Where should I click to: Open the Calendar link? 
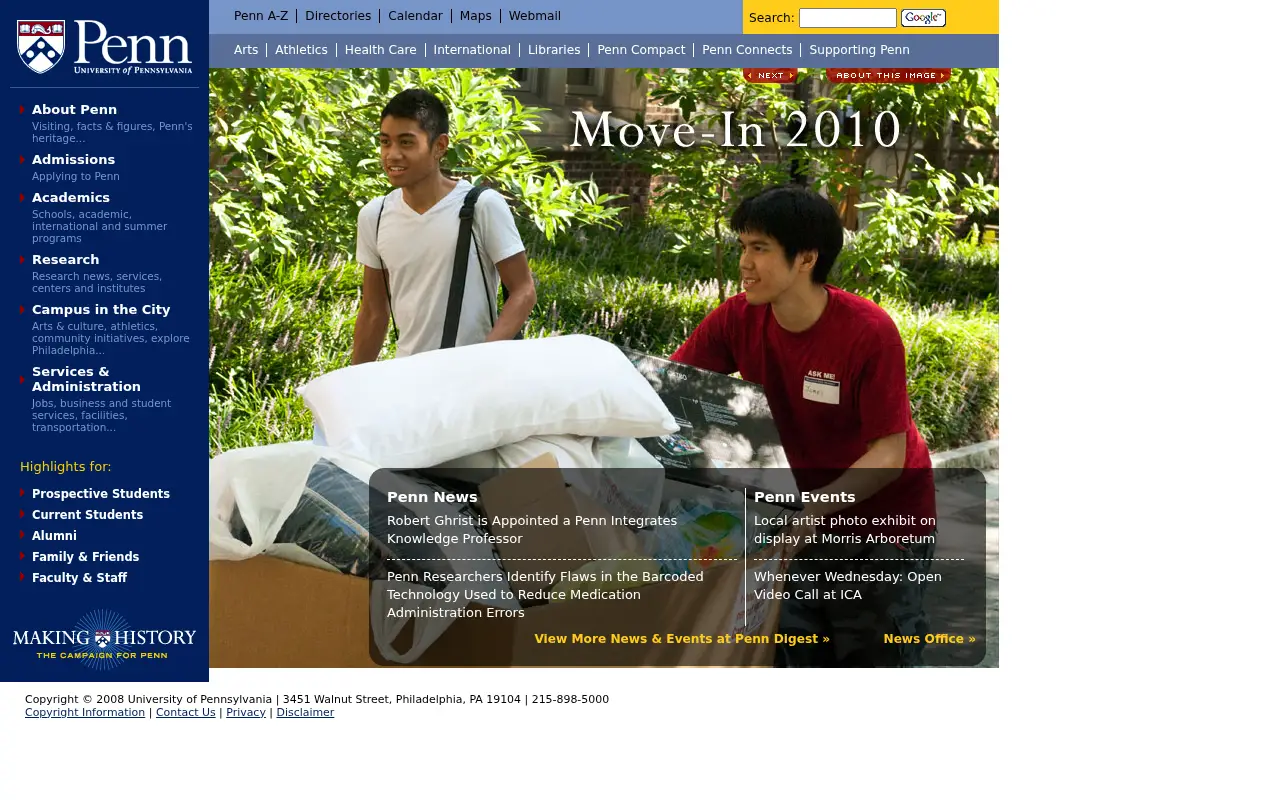pos(415,16)
